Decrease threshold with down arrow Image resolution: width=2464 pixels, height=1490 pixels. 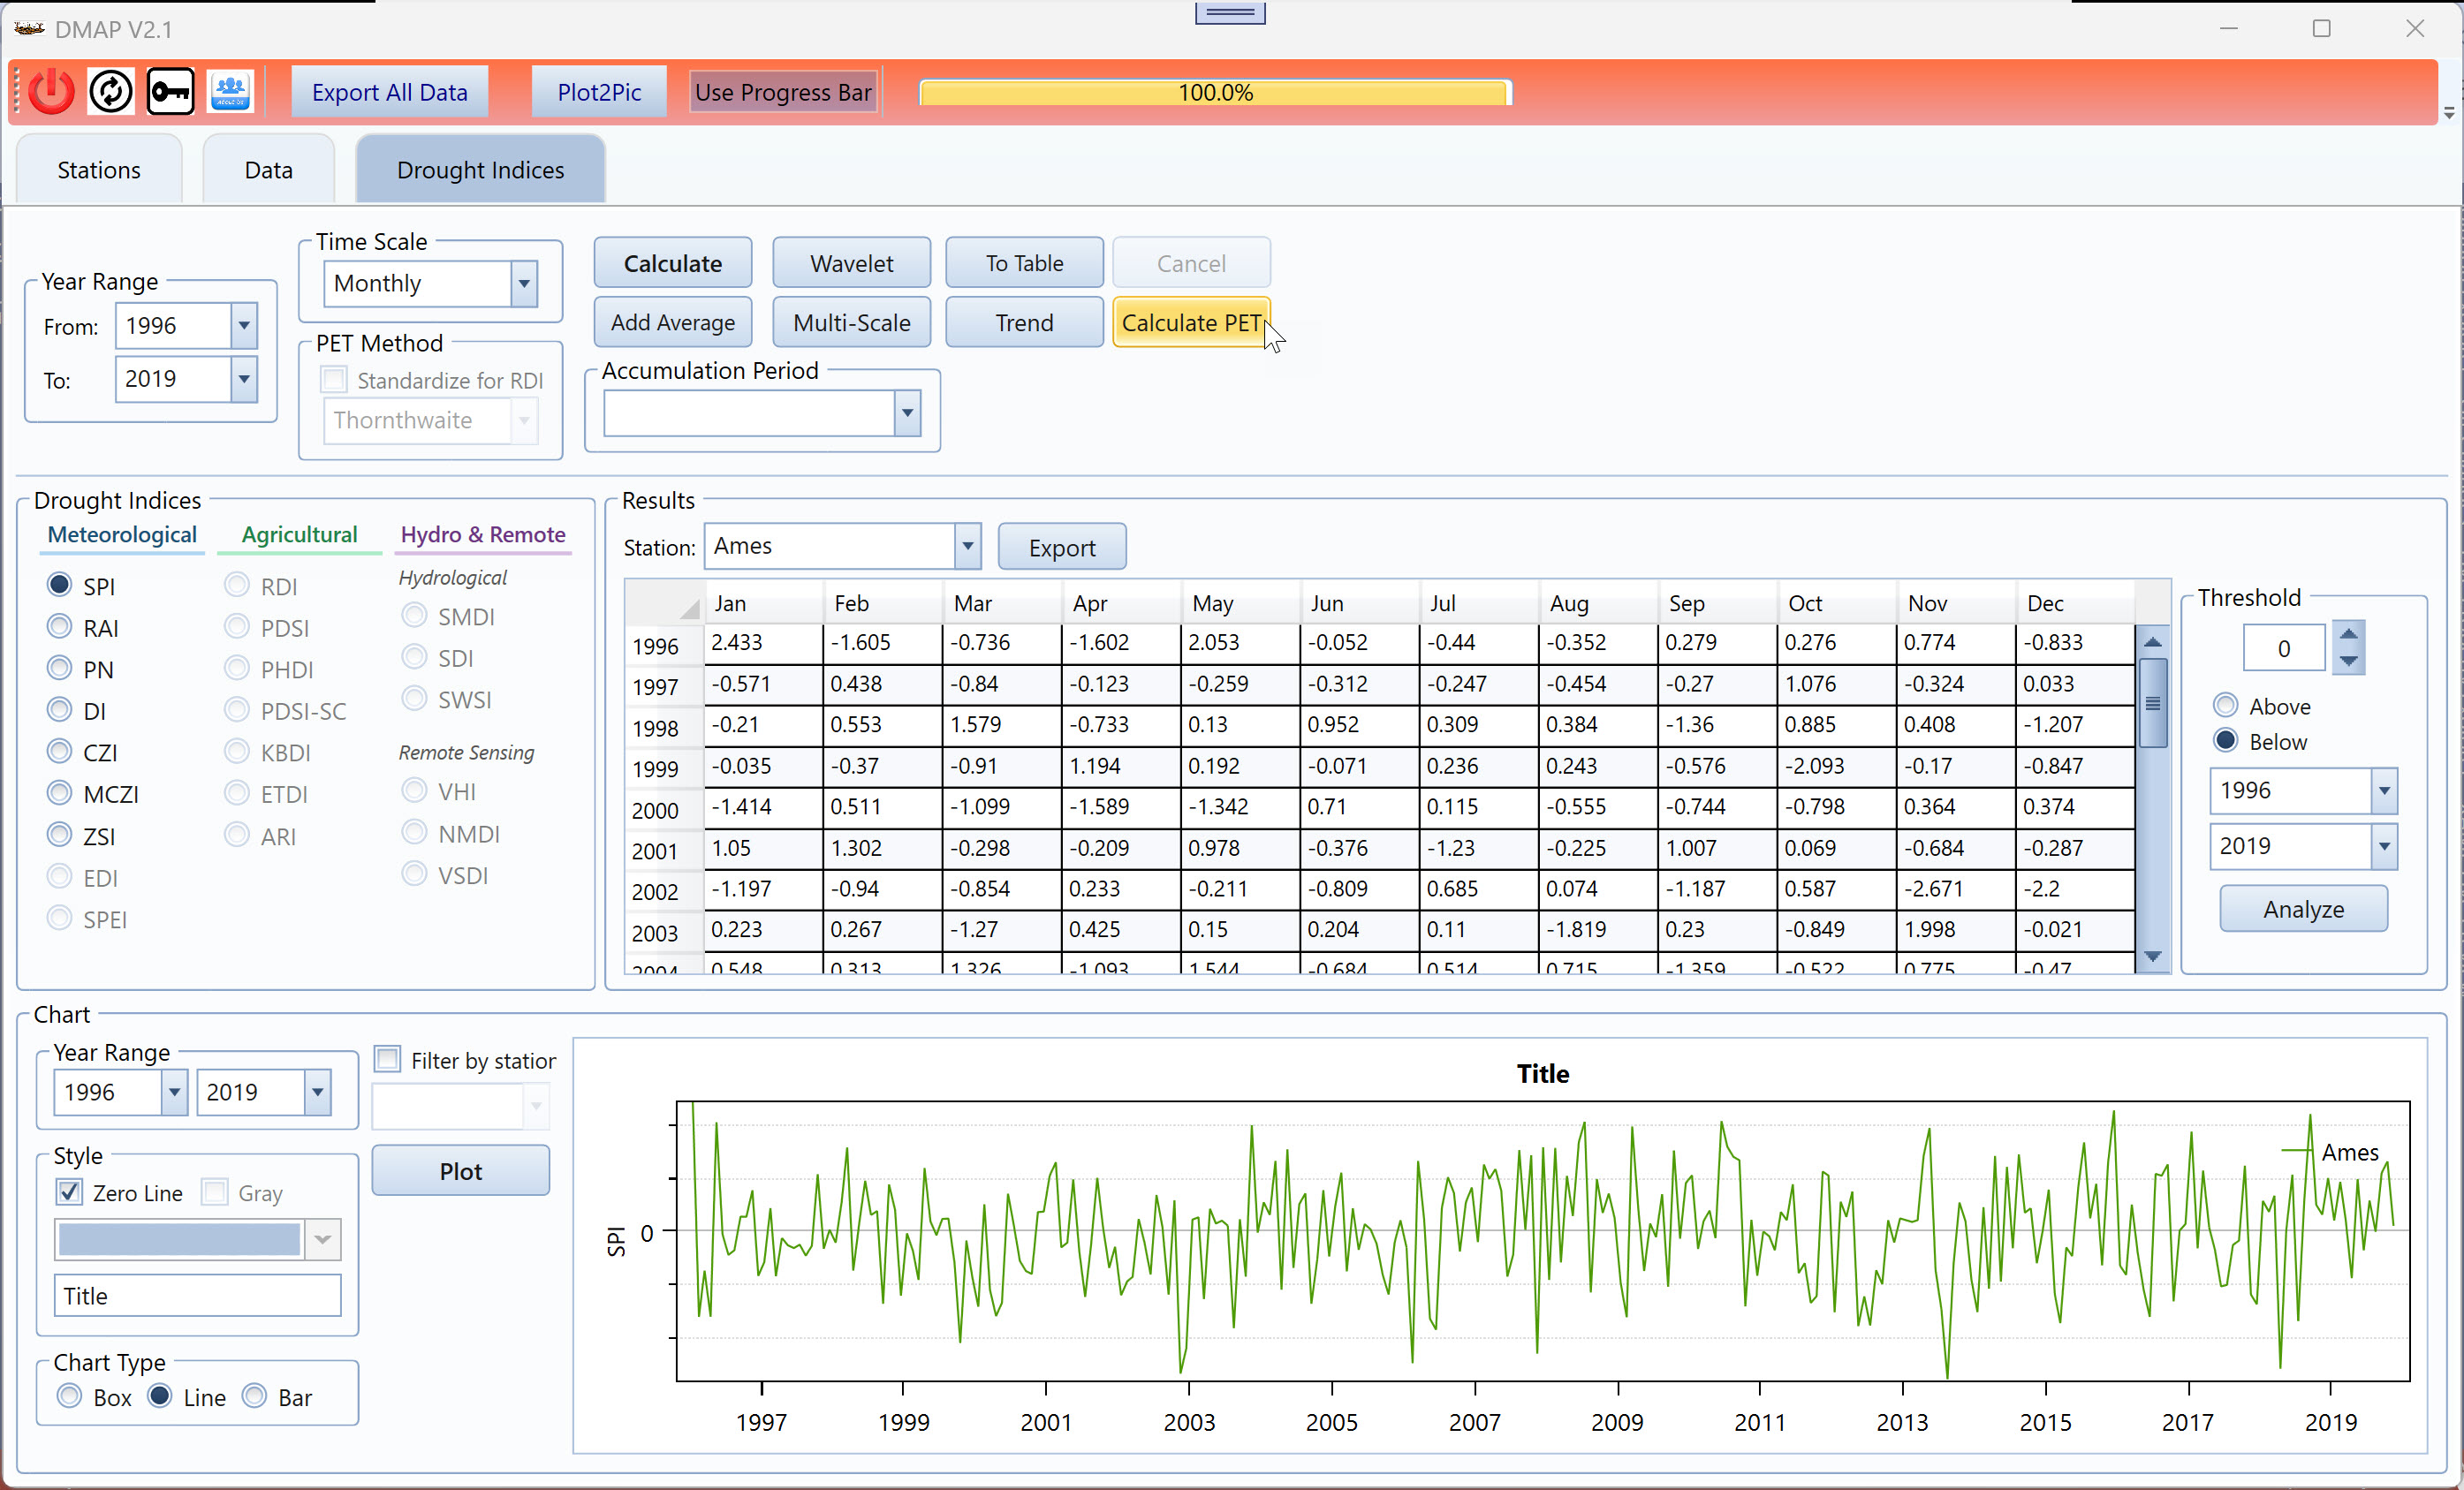[2348, 661]
